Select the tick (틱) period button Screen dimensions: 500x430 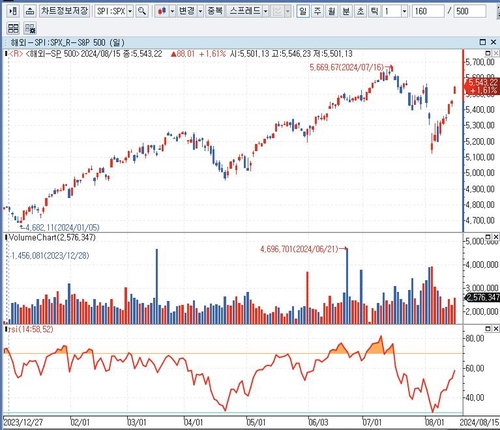click(x=375, y=11)
